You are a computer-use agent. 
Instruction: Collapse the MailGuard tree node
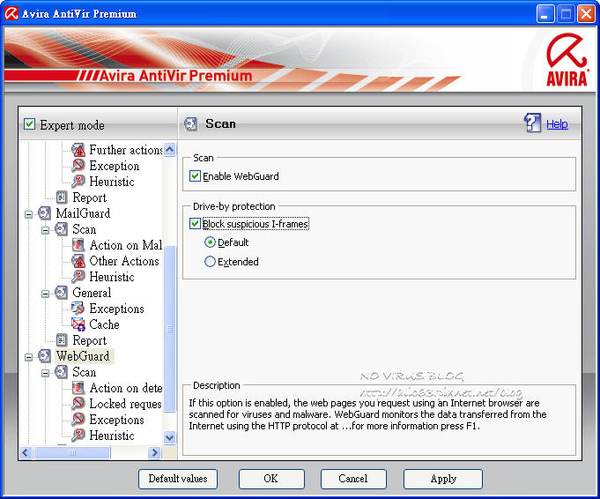(x=29, y=214)
